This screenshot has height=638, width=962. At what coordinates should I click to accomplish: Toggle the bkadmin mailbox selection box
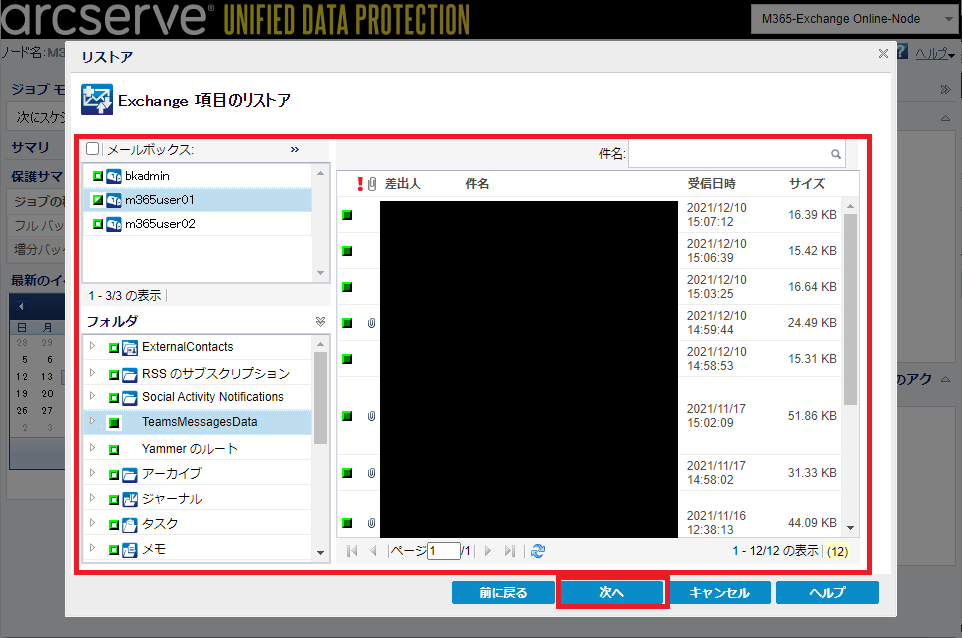[x=98, y=176]
